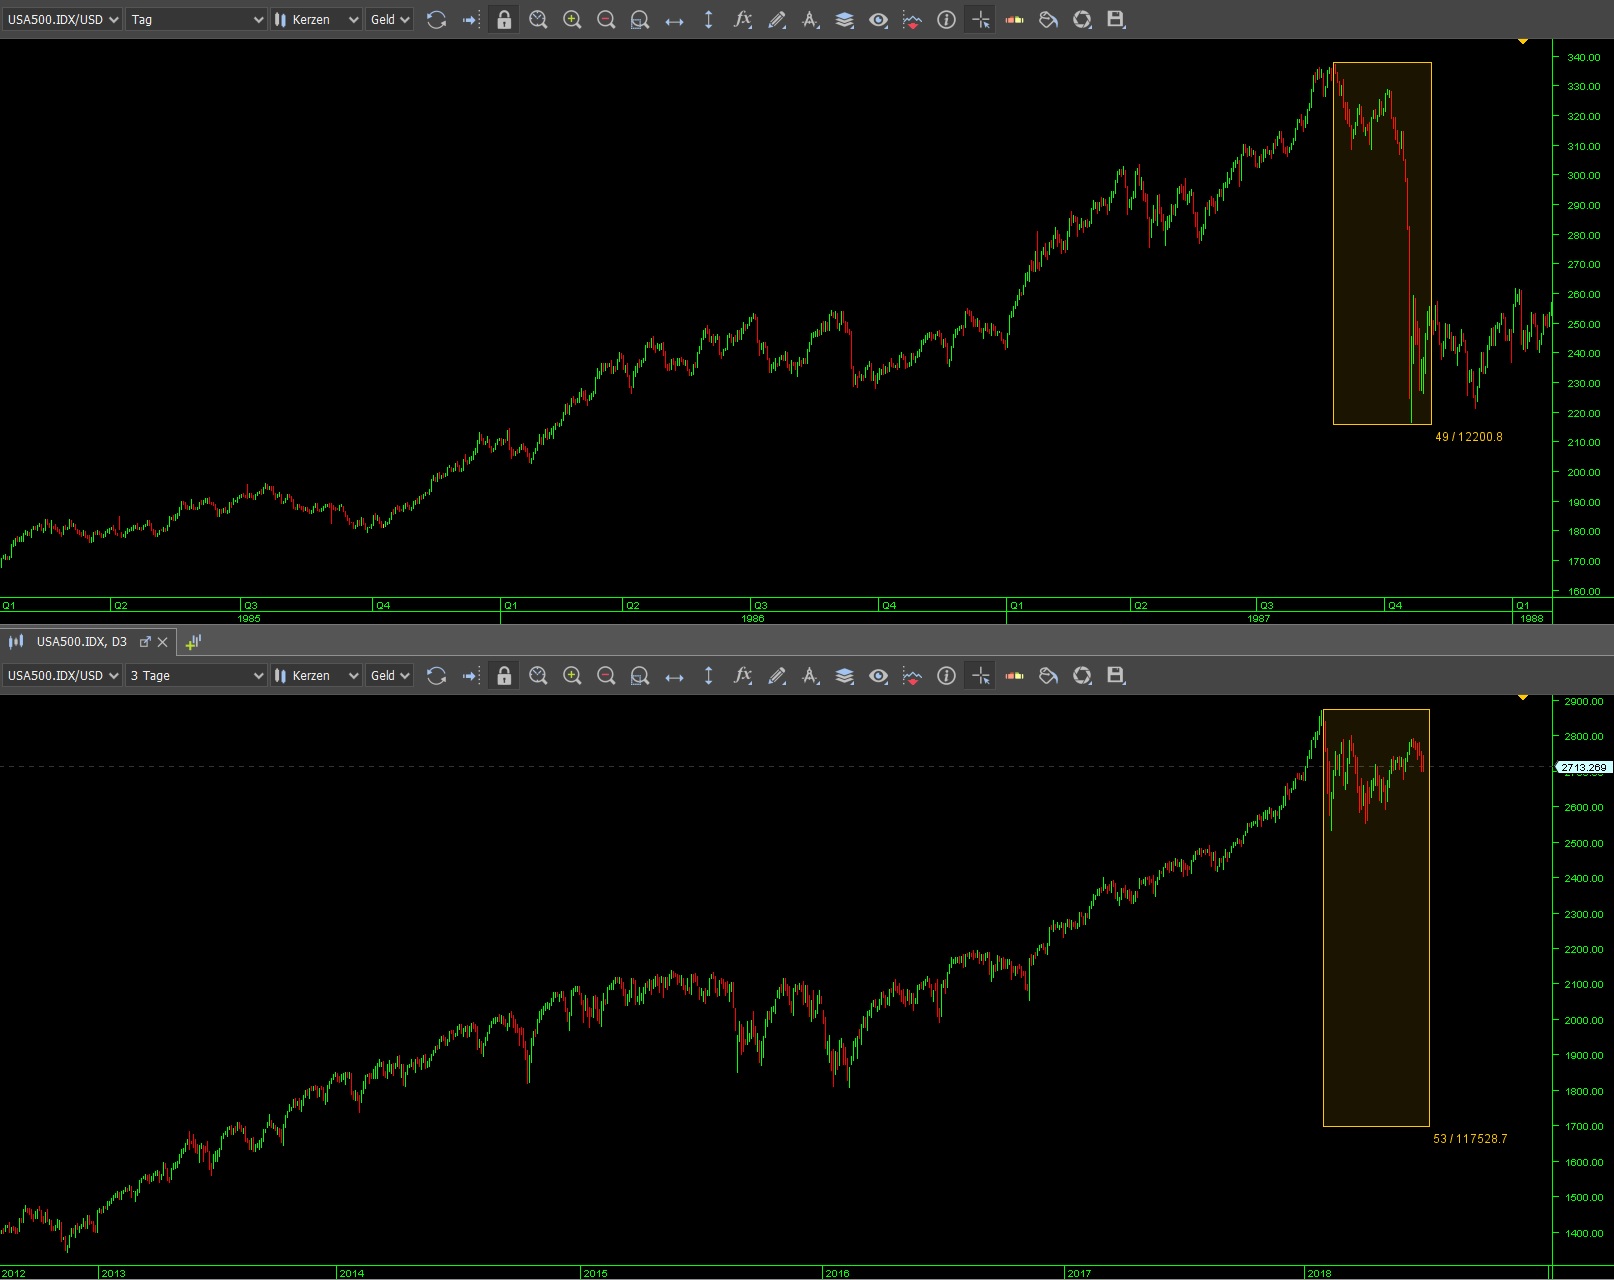Open the Geld price type dropdown
Image resolution: width=1614 pixels, height=1280 pixels.
point(388,19)
